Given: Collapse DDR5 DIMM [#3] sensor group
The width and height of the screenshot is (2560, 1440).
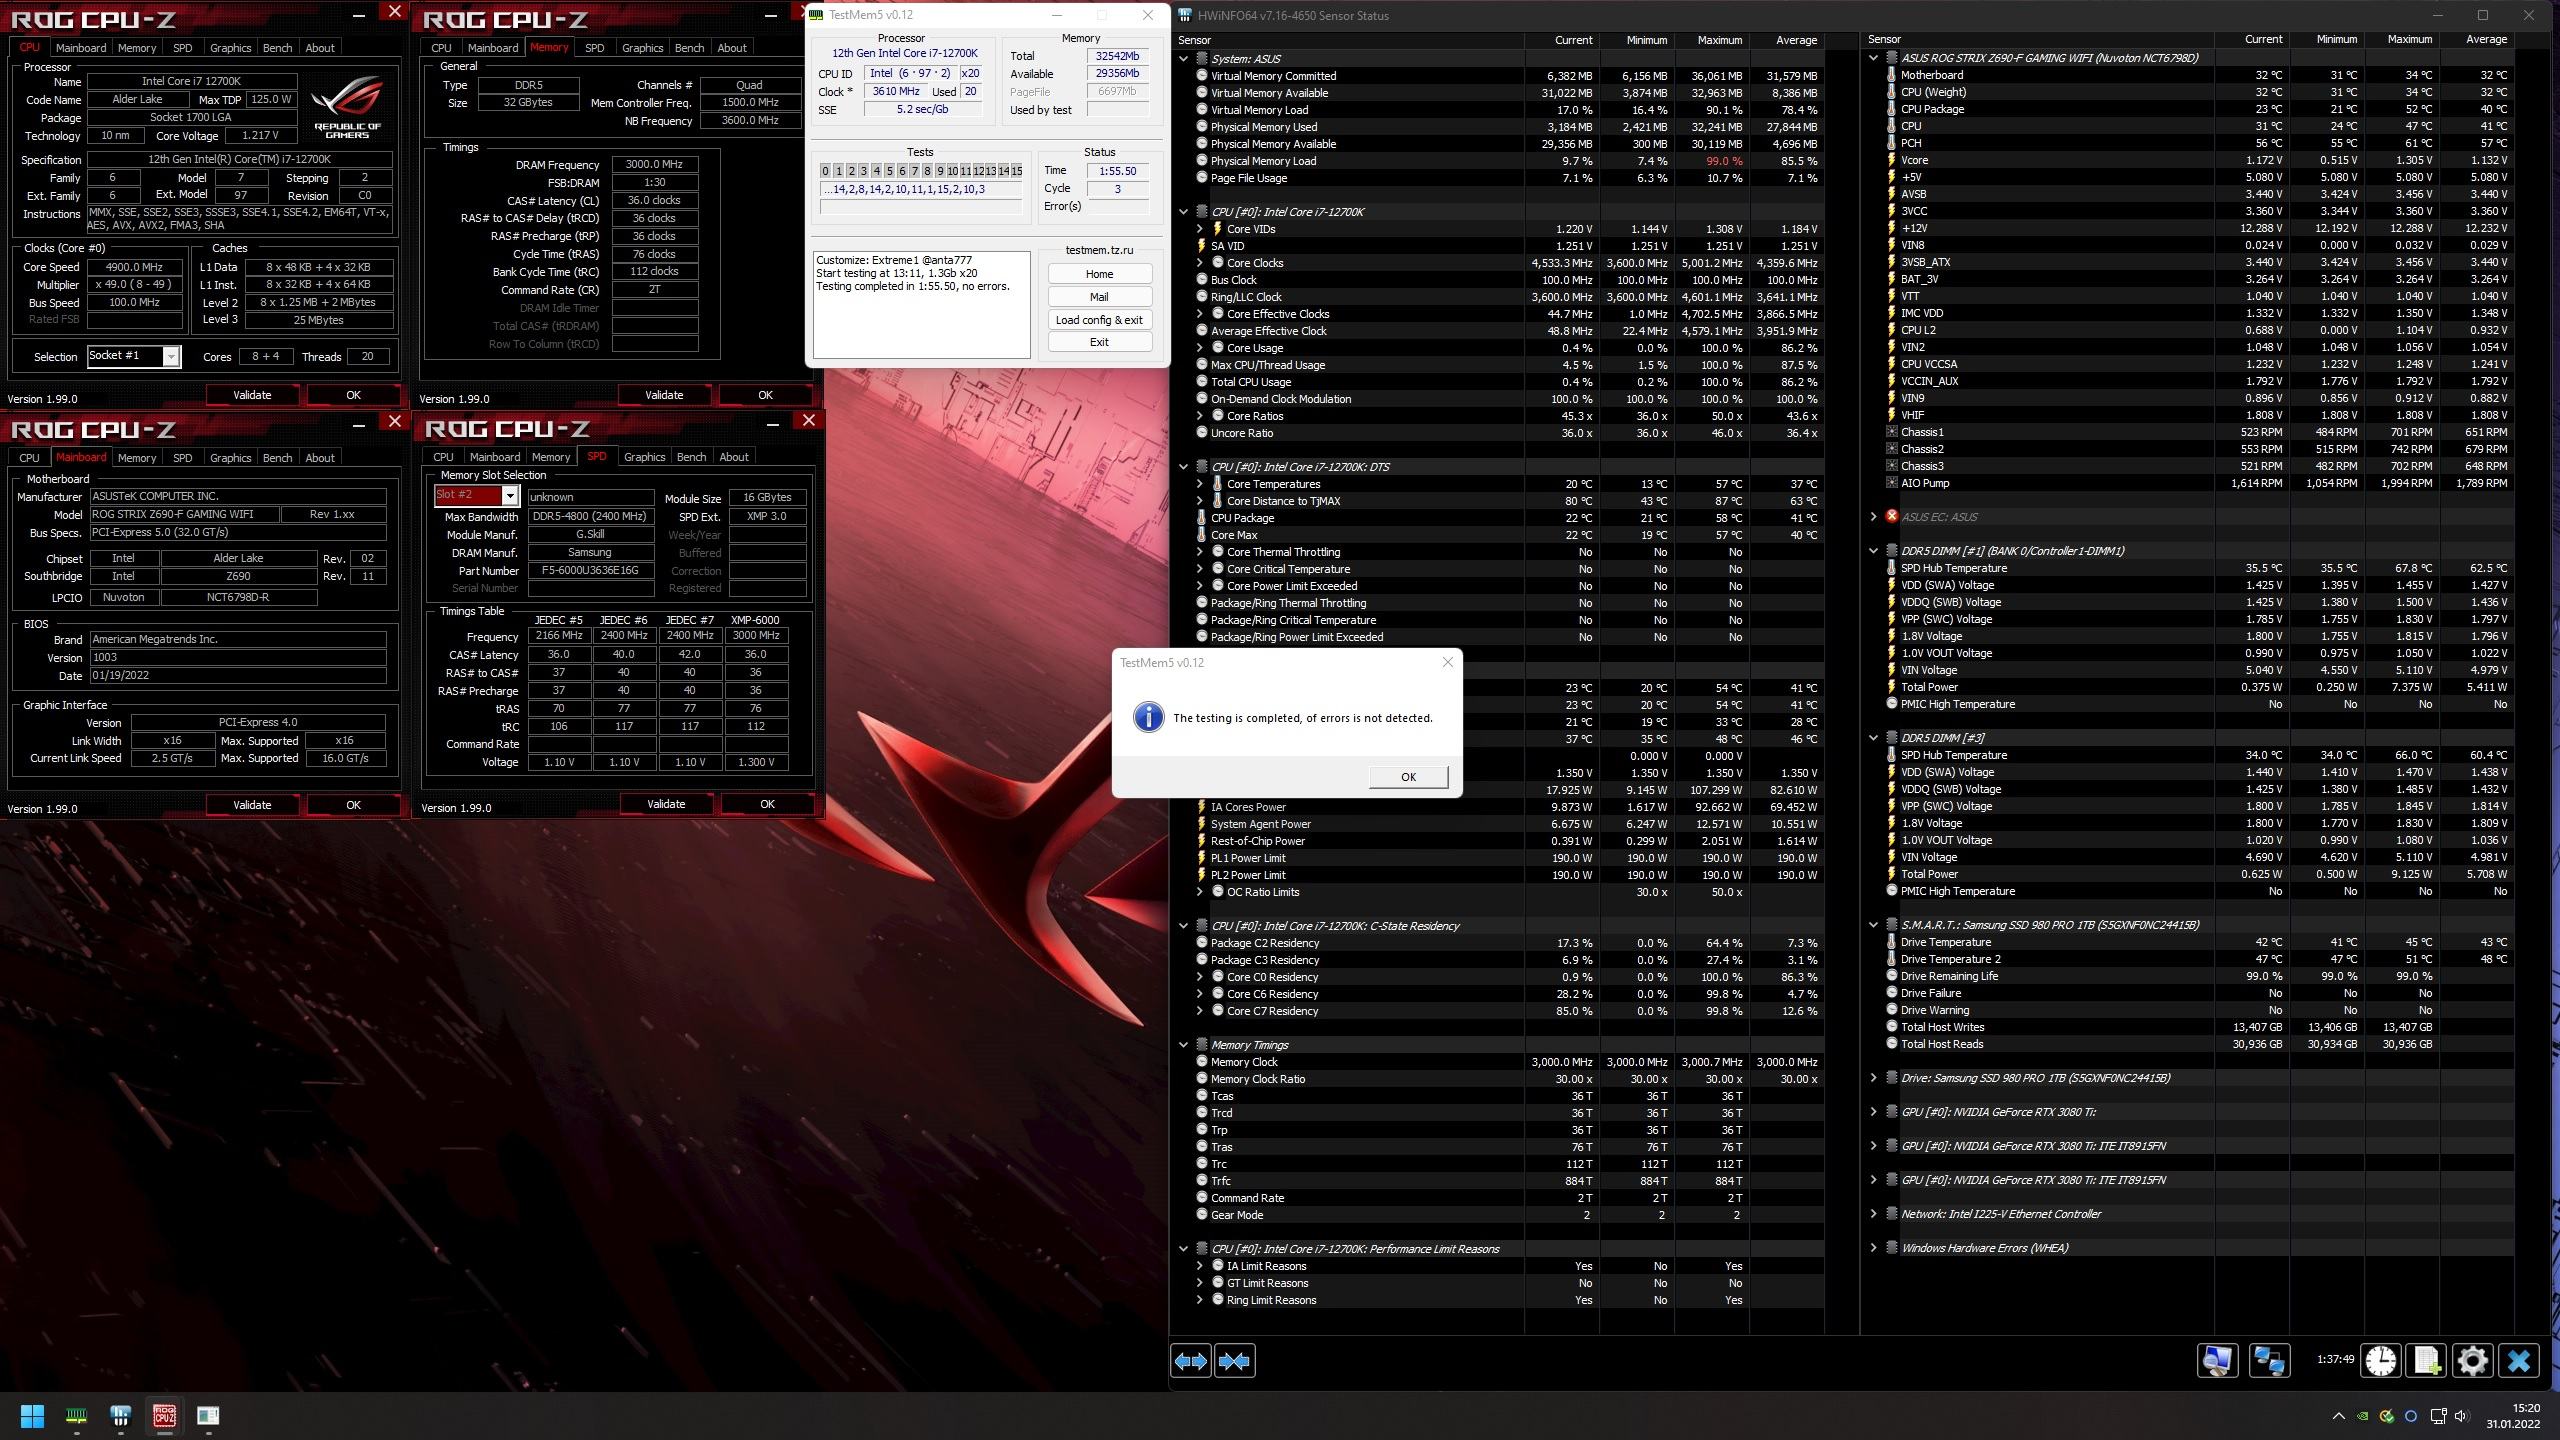Looking at the screenshot, I should 1873,738.
